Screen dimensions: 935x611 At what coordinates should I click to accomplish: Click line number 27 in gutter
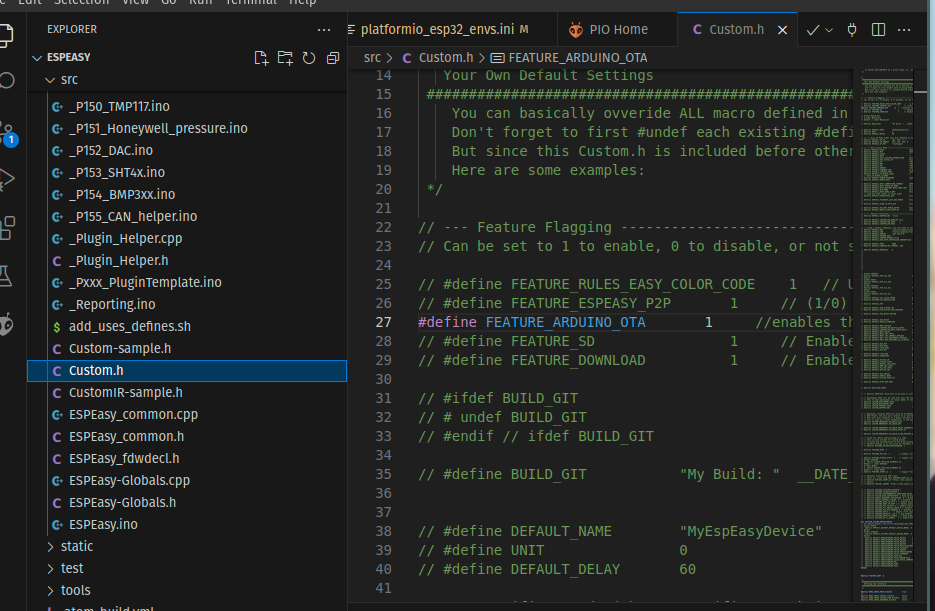pos(383,322)
